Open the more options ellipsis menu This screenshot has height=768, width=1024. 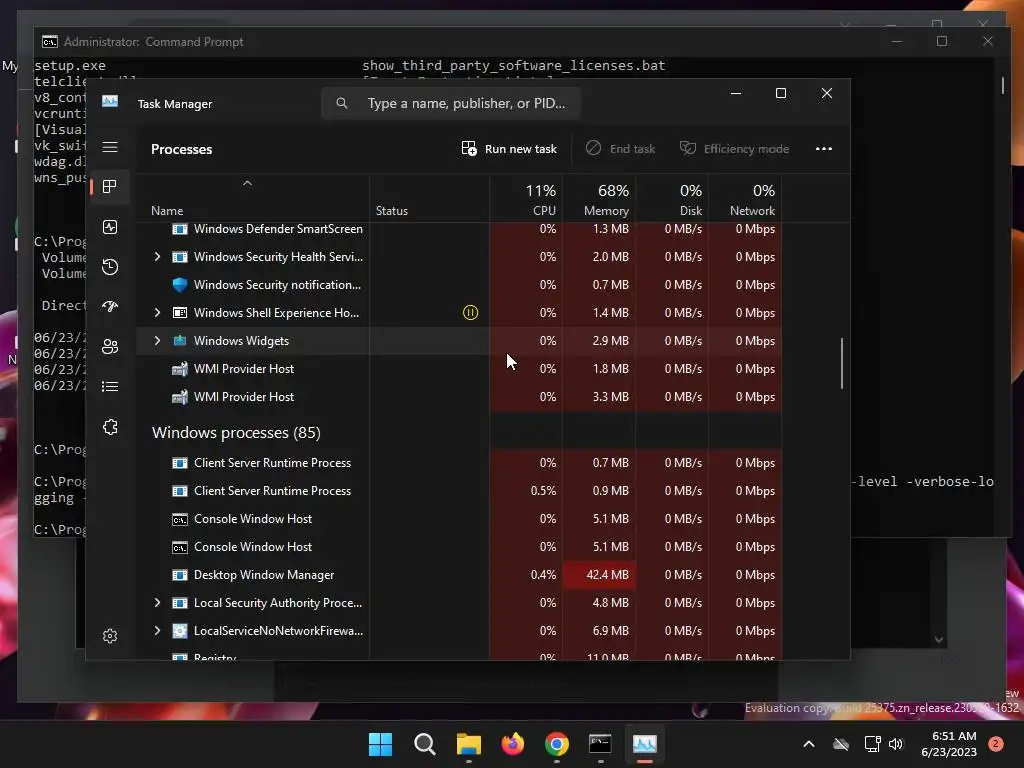pos(824,149)
